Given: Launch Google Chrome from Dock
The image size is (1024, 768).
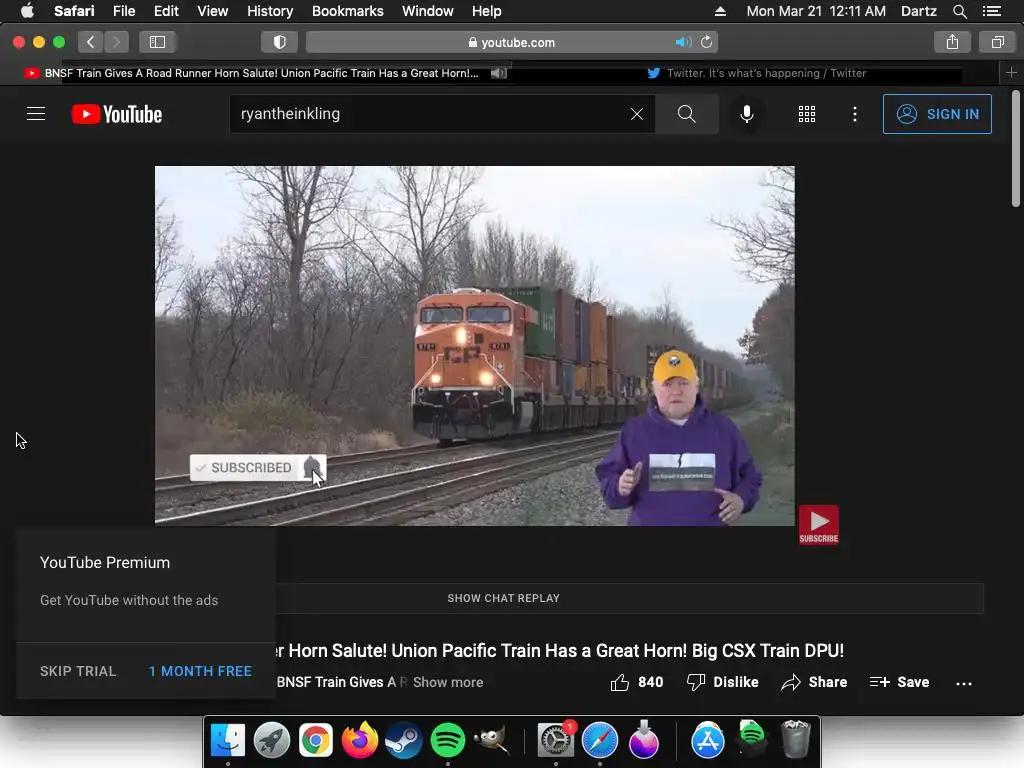Looking at the screenshot, I should (x=315, y=740).
